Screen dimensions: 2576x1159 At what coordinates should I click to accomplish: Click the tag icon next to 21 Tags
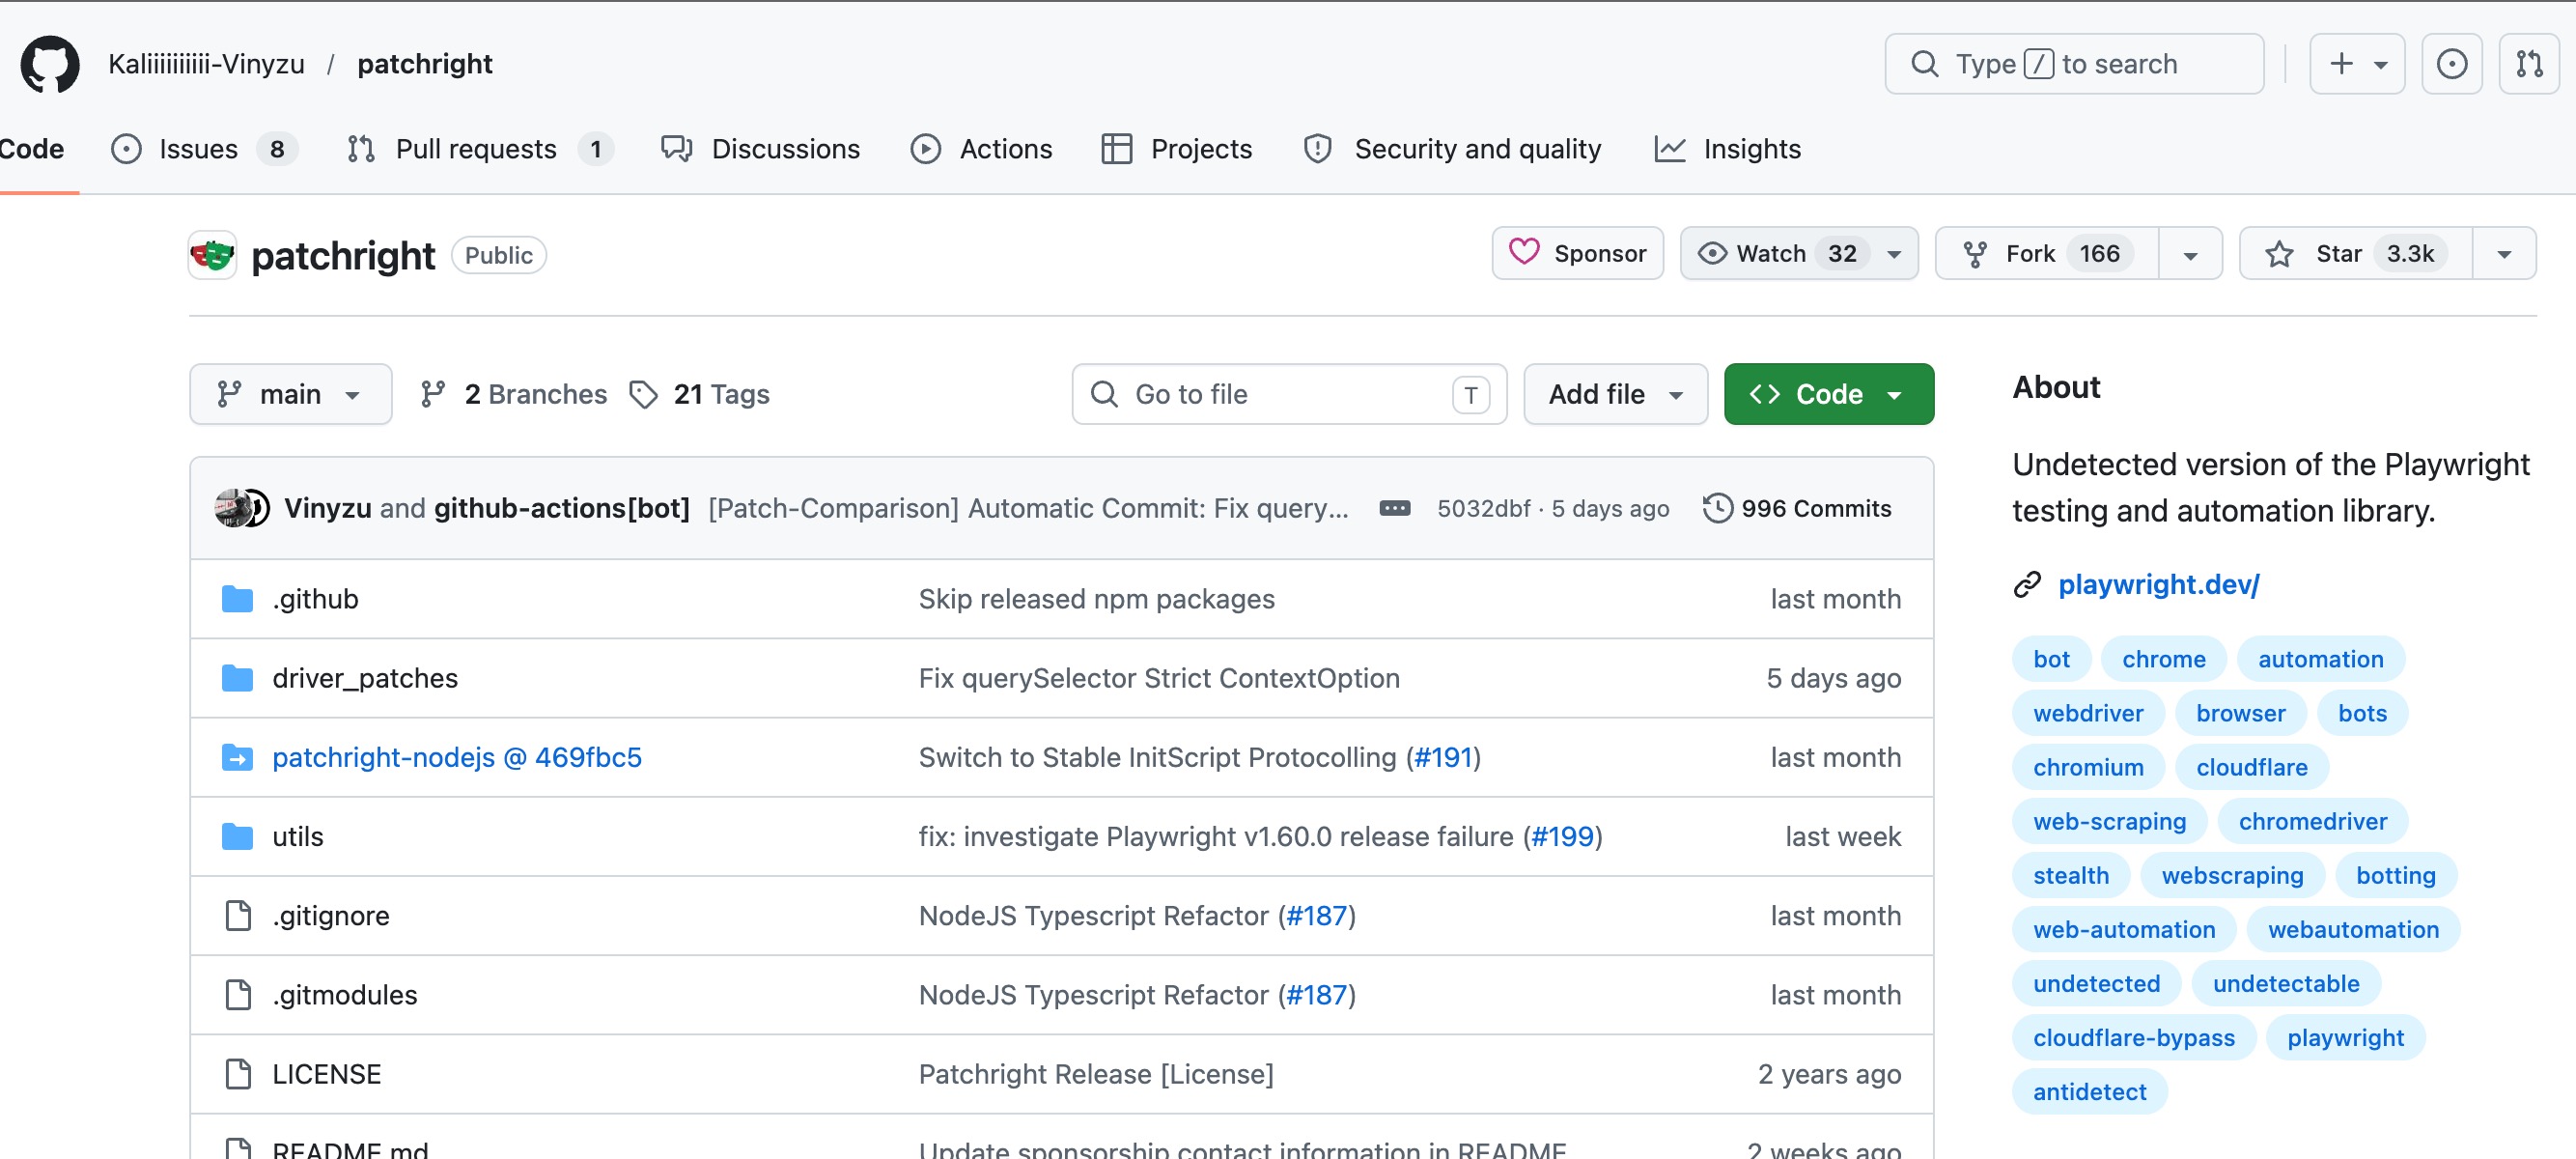tap(643, 394)
